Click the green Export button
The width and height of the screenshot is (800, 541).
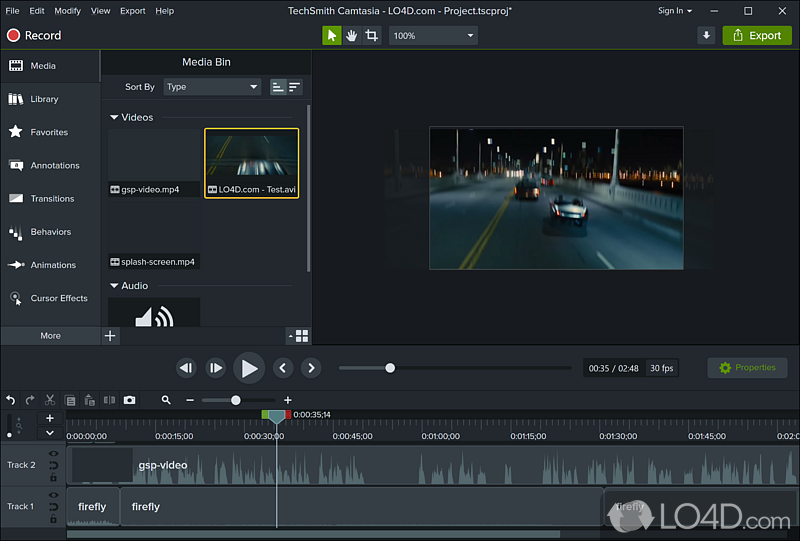(755, 36)
